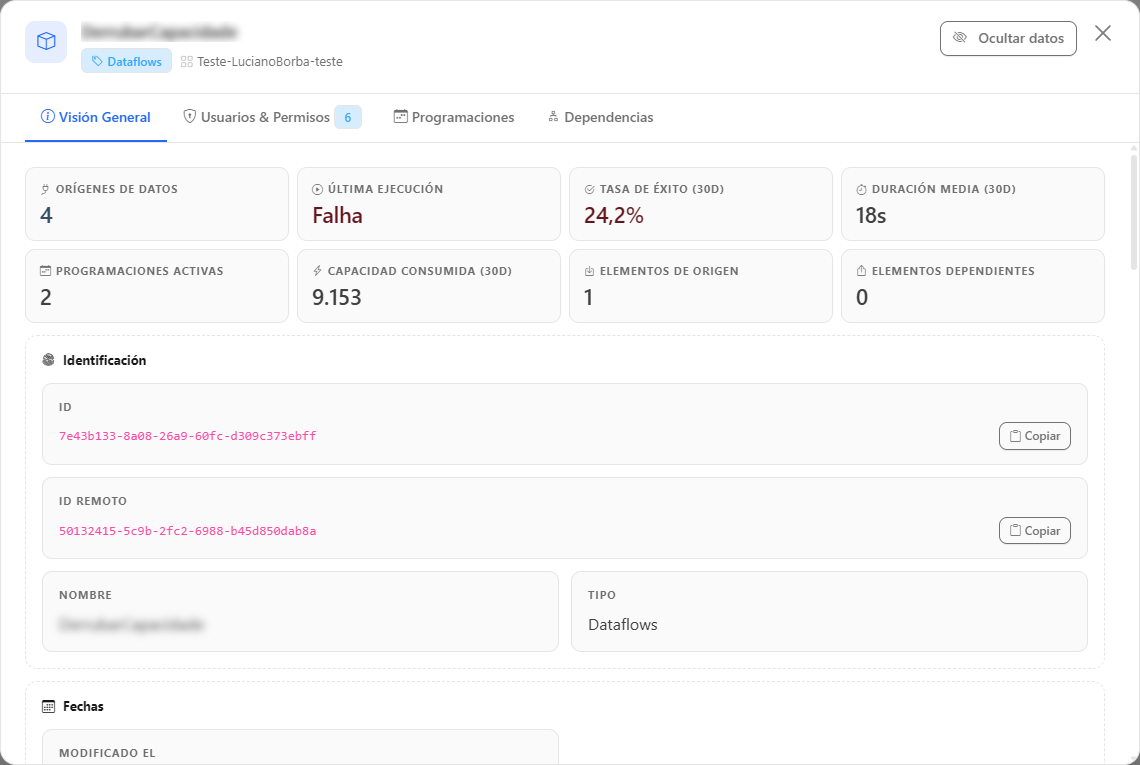
Task: Click the Última ejecución play icon
Action: (317, 189)
